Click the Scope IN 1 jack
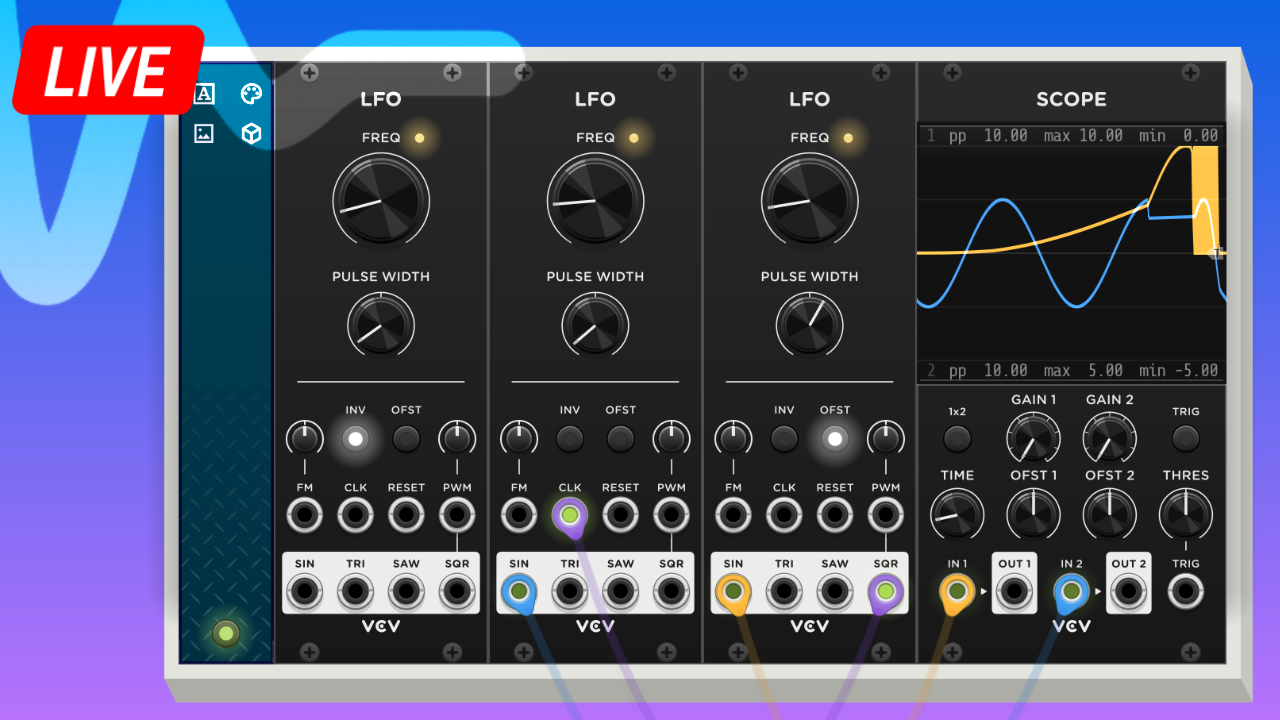This screenshot has width=1280, height=720. point(957,592)
